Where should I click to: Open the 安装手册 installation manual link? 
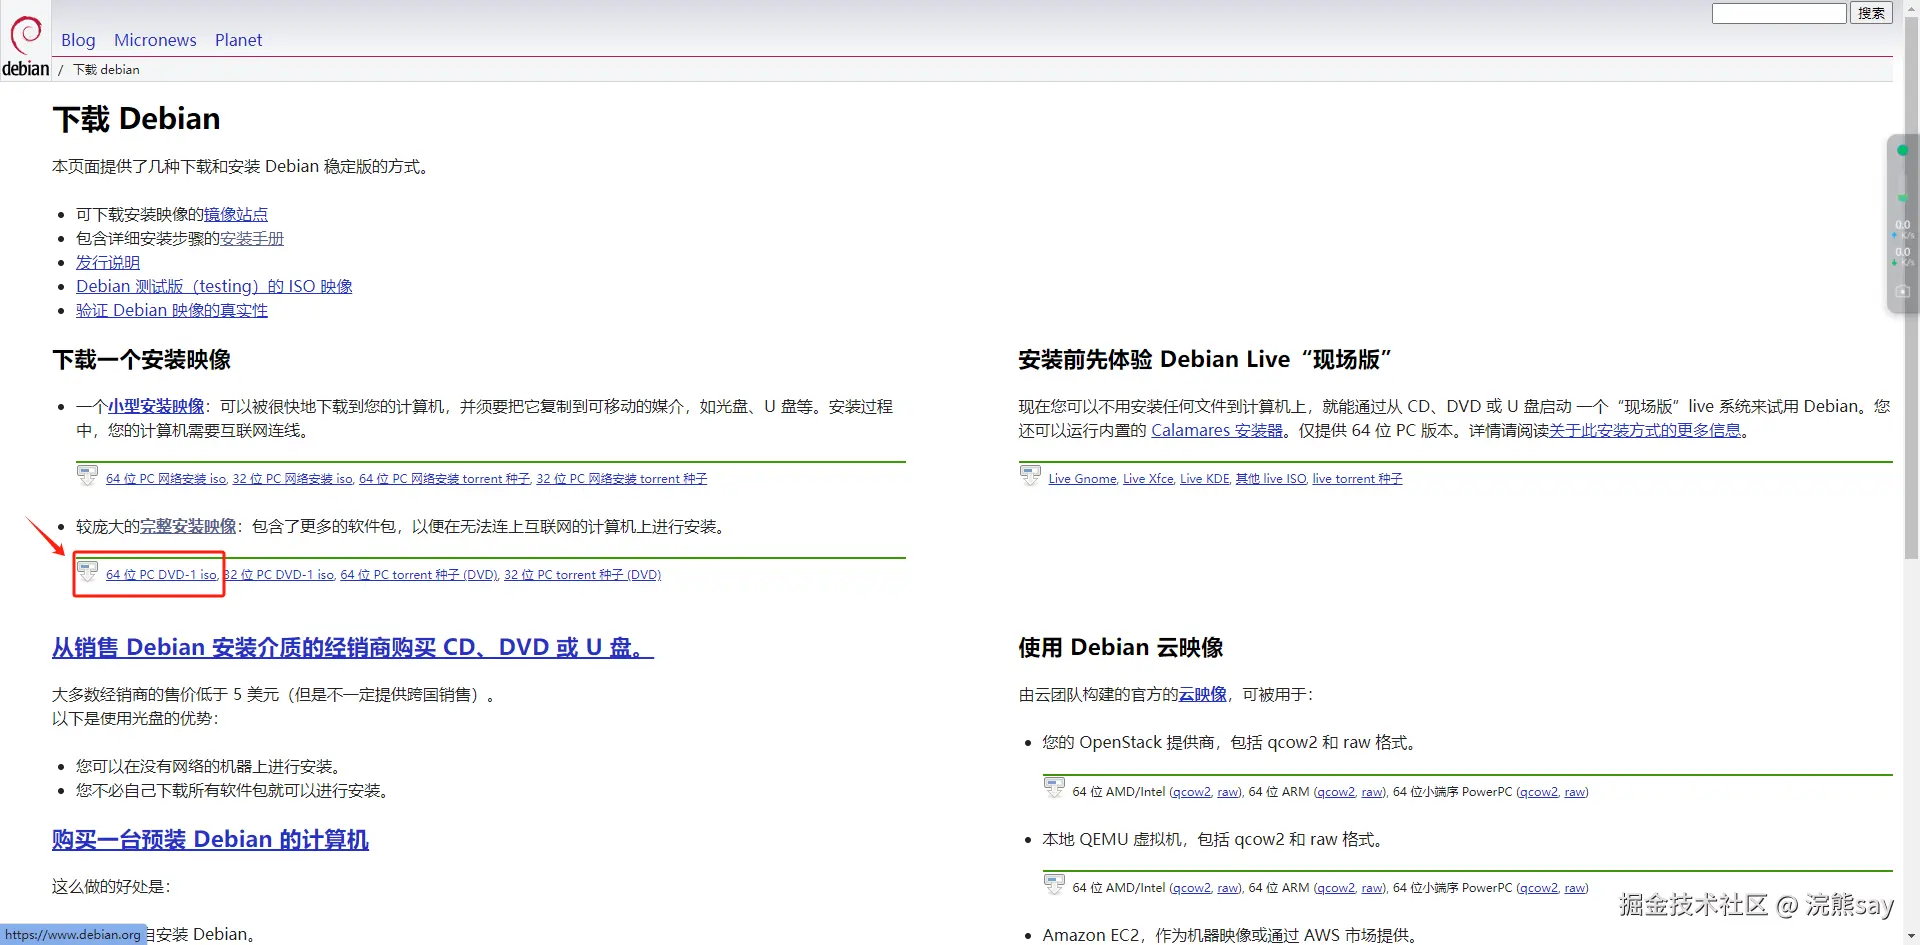click(252, 238)
